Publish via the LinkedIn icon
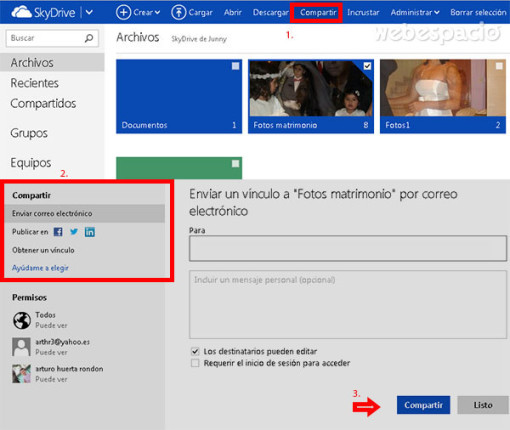 [x=90, y=232]
